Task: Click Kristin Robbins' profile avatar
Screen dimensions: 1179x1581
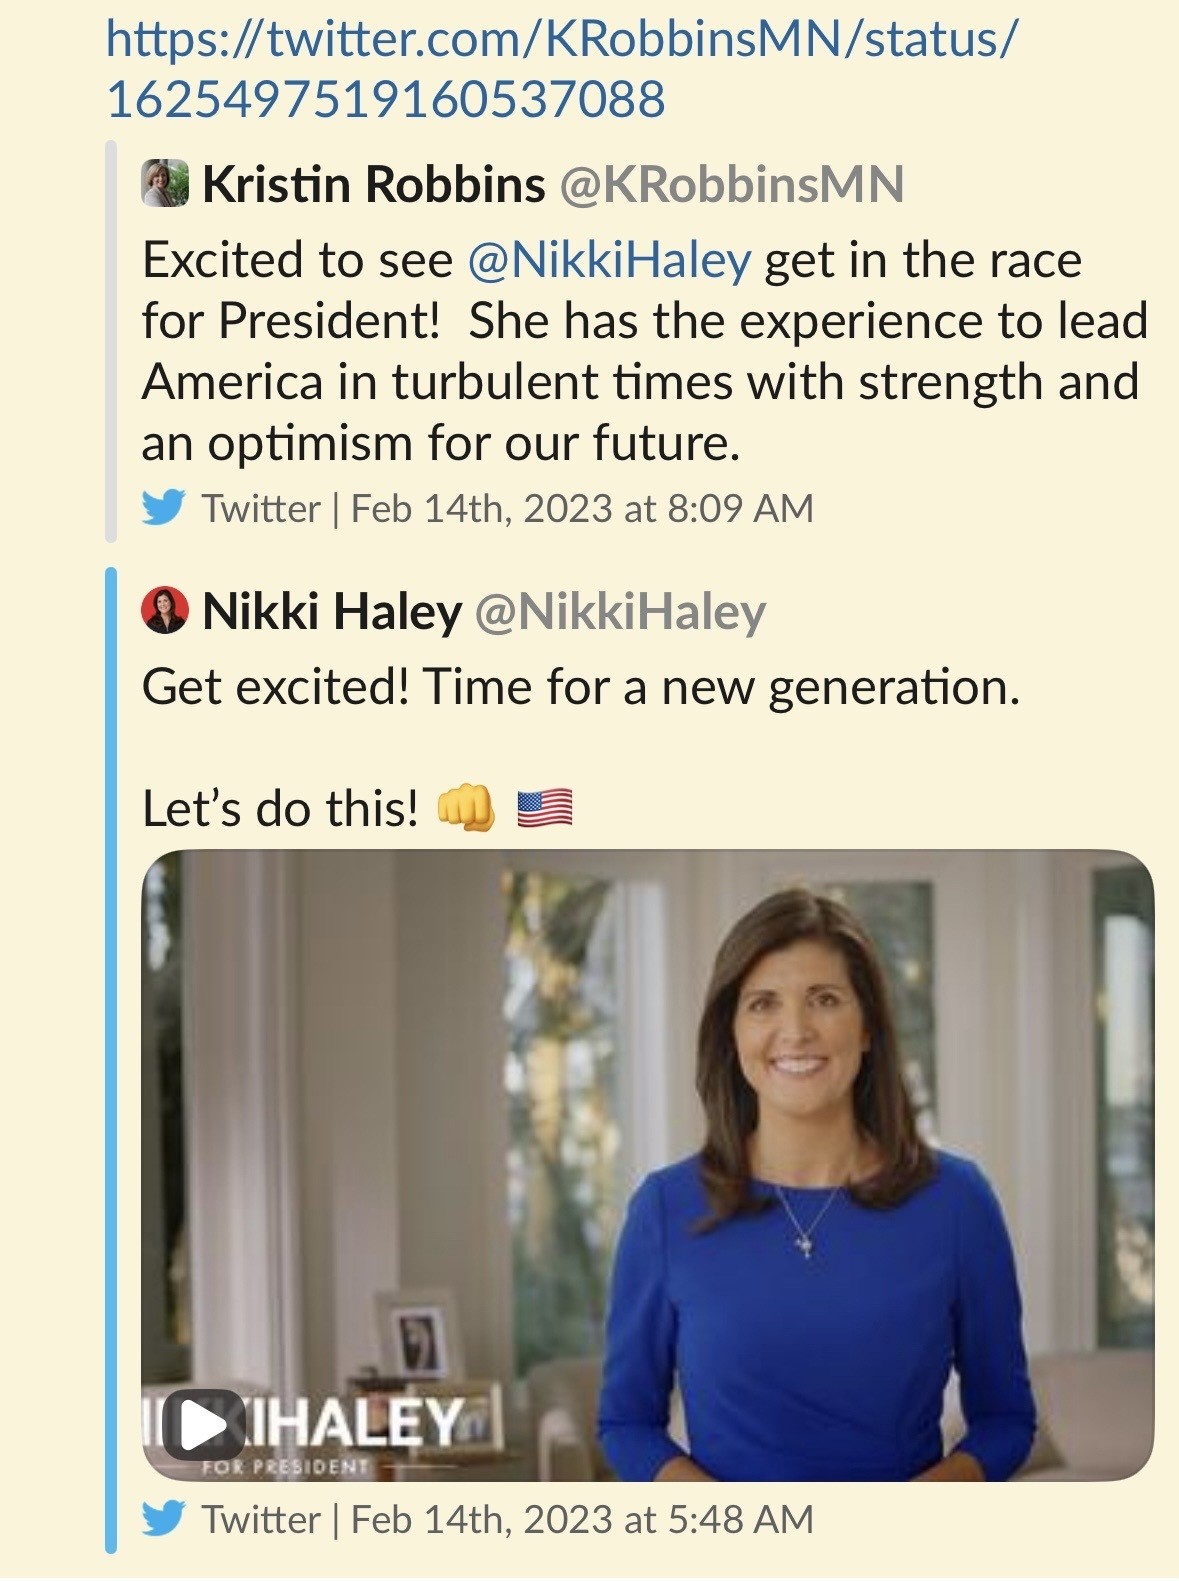Action: click(x=165, y=184)
